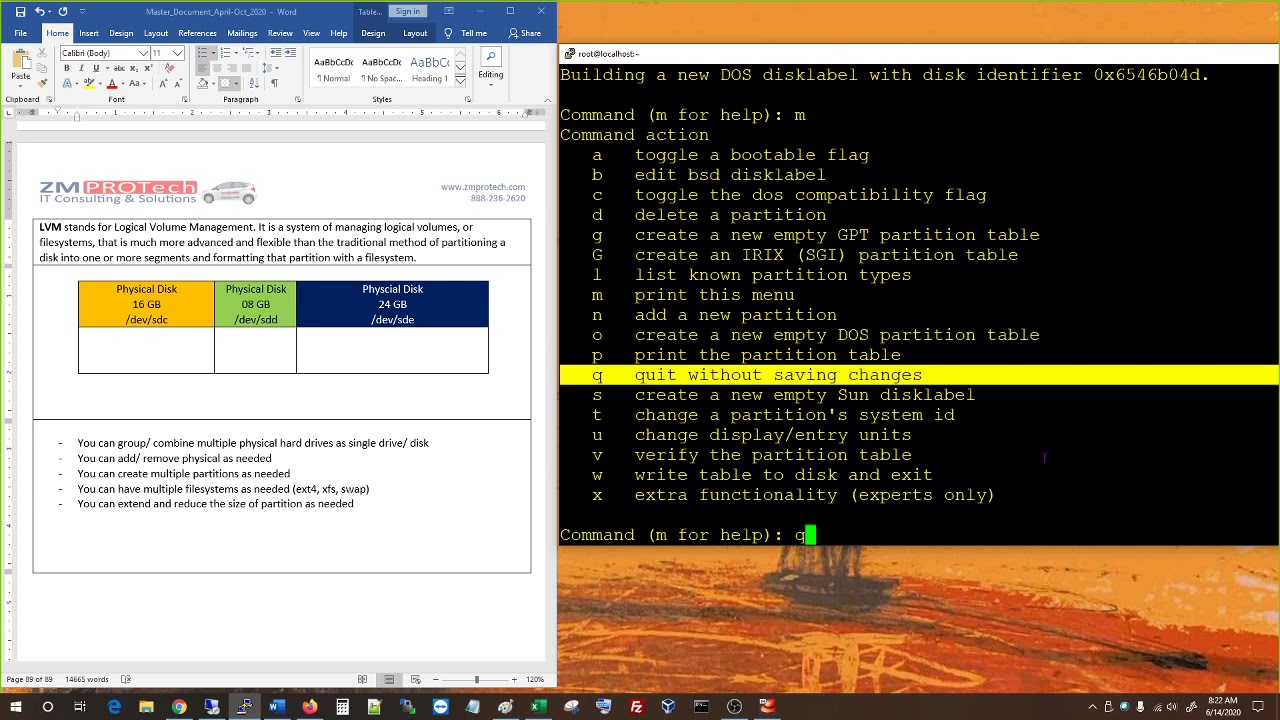This screenshot has height=720, width=1280.
Task: Open the Share option in Word
Action: click(x=524, y=33)
